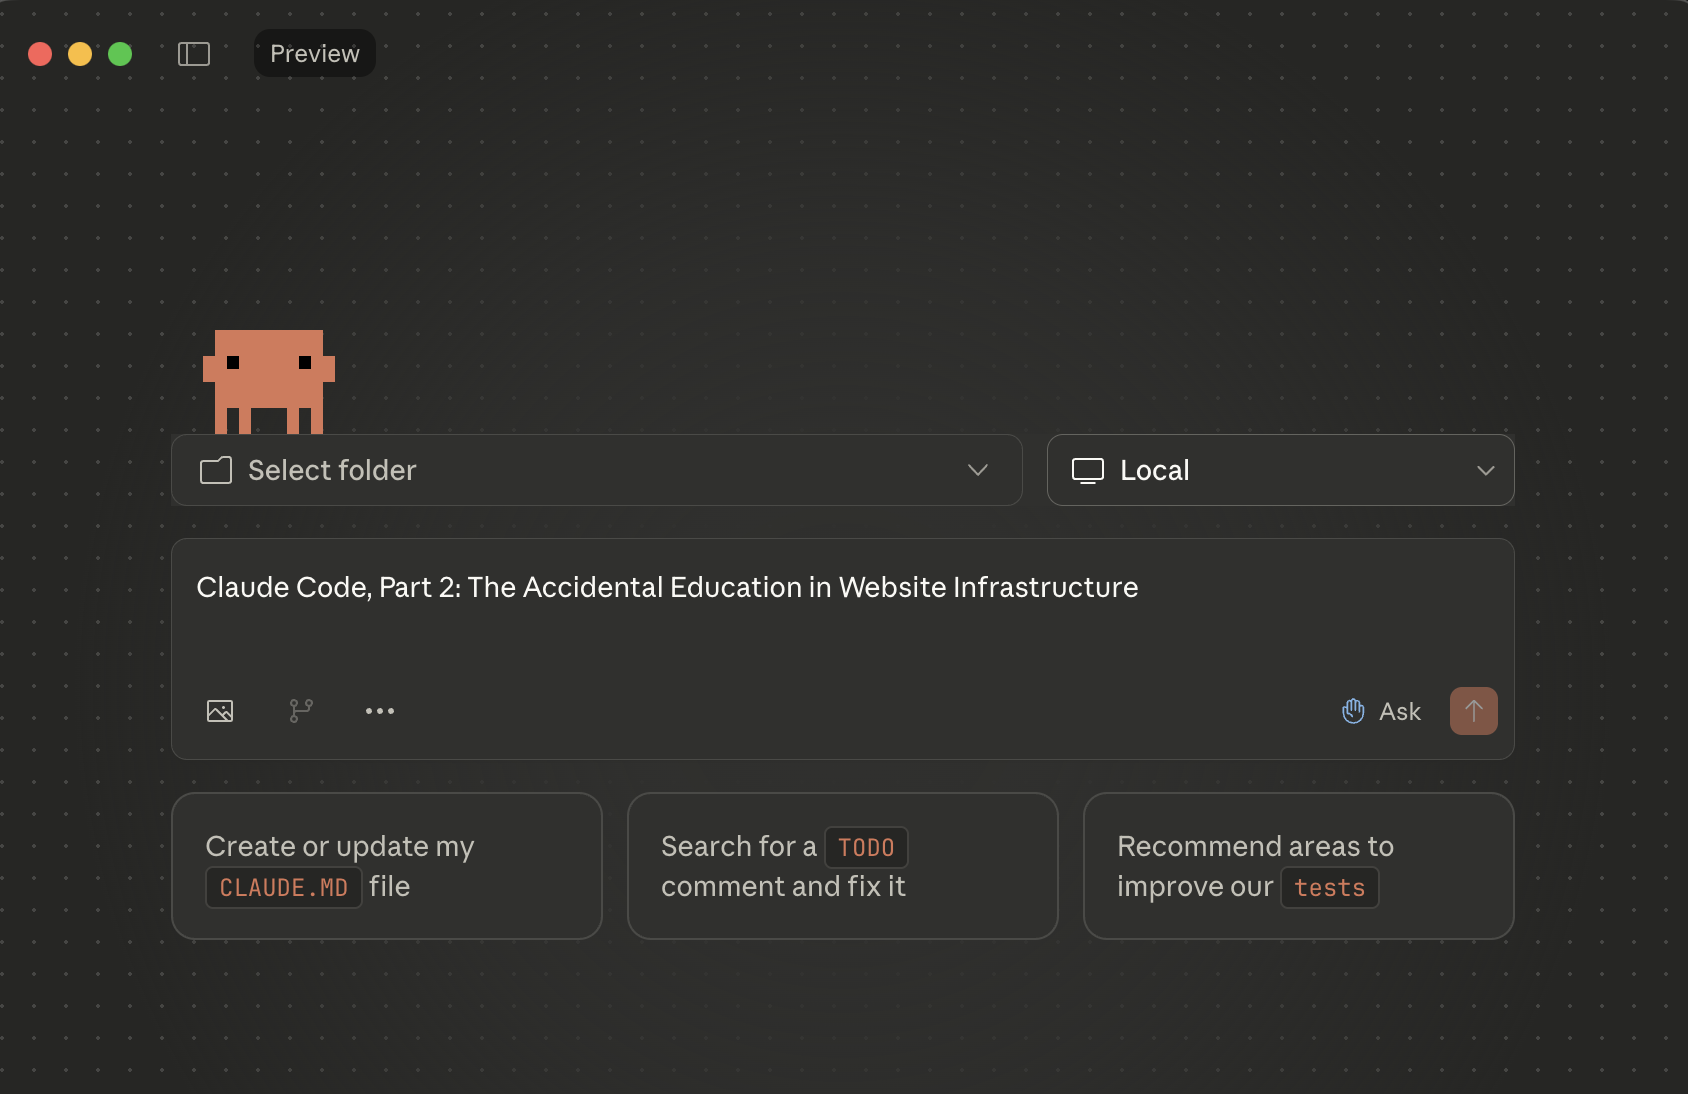The height and width of the screenshot is (1094, 1688).
Task: Click the folder icon in Select folder
Action: tap(216, 470)
